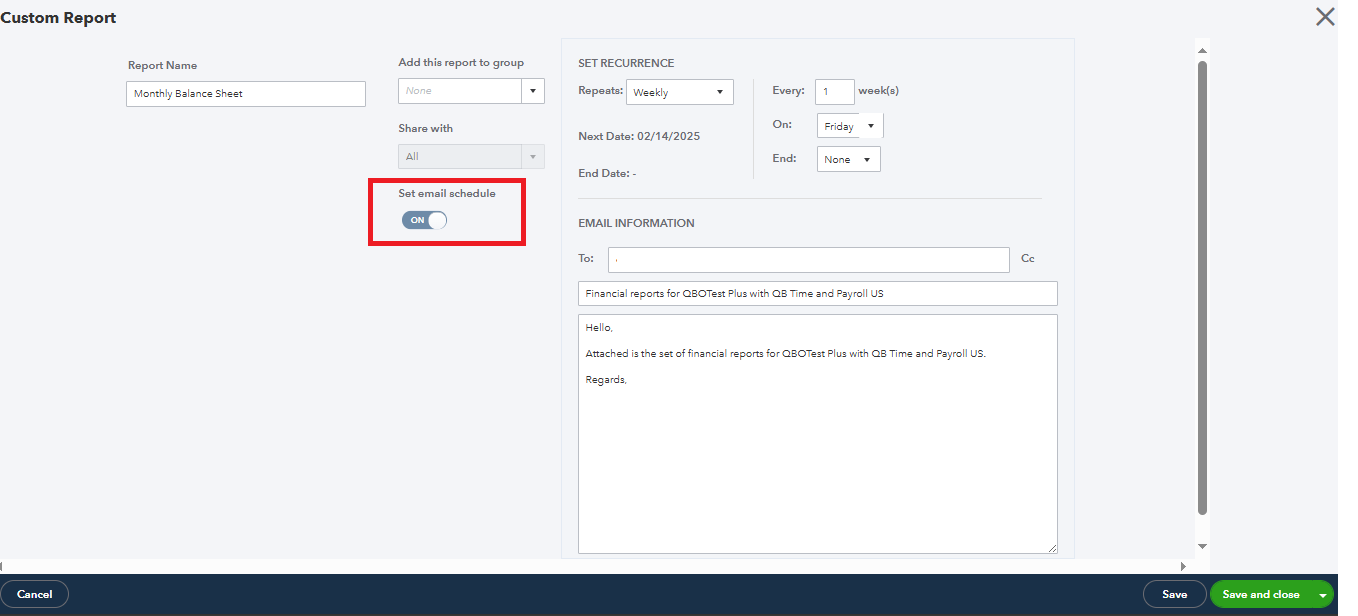
Task: Click the Custom Report title
Action: pyautogui.click(x=59, y=18)
